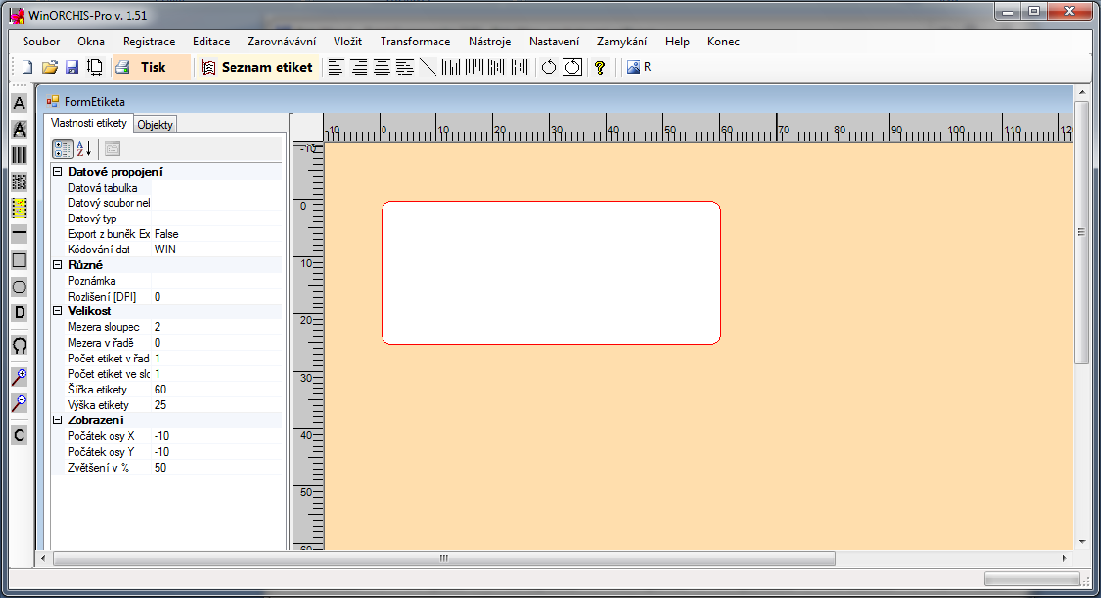The width and height of the screenshot is (1101, 598).
Task: Rotate with the first circular arrow icon
Action: [x=549, y=67]
